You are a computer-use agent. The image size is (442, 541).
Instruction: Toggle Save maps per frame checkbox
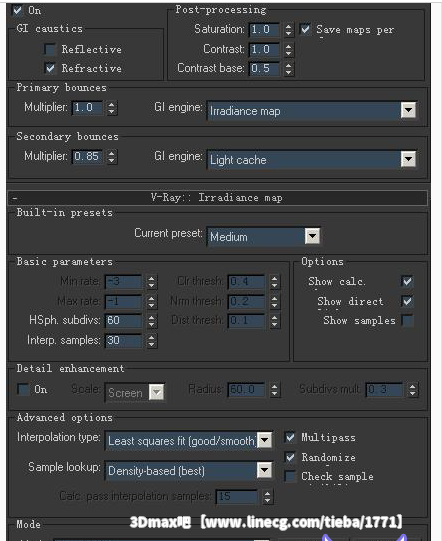(x=305, y=29)
